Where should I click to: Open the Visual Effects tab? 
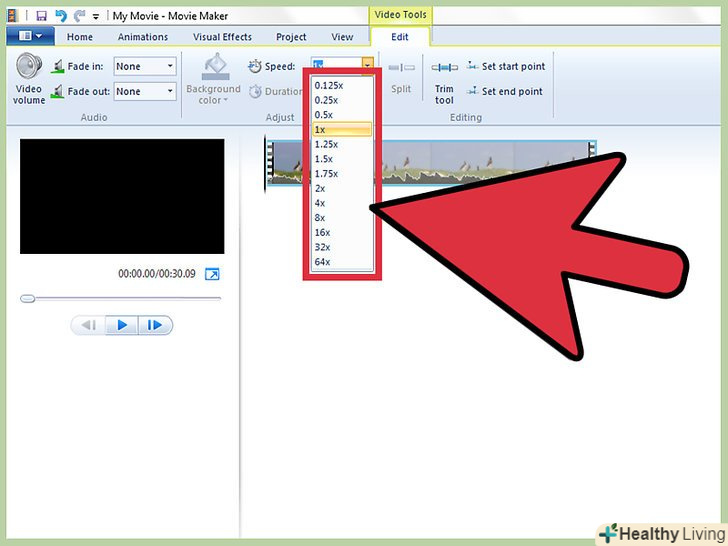tap(222, 37)
